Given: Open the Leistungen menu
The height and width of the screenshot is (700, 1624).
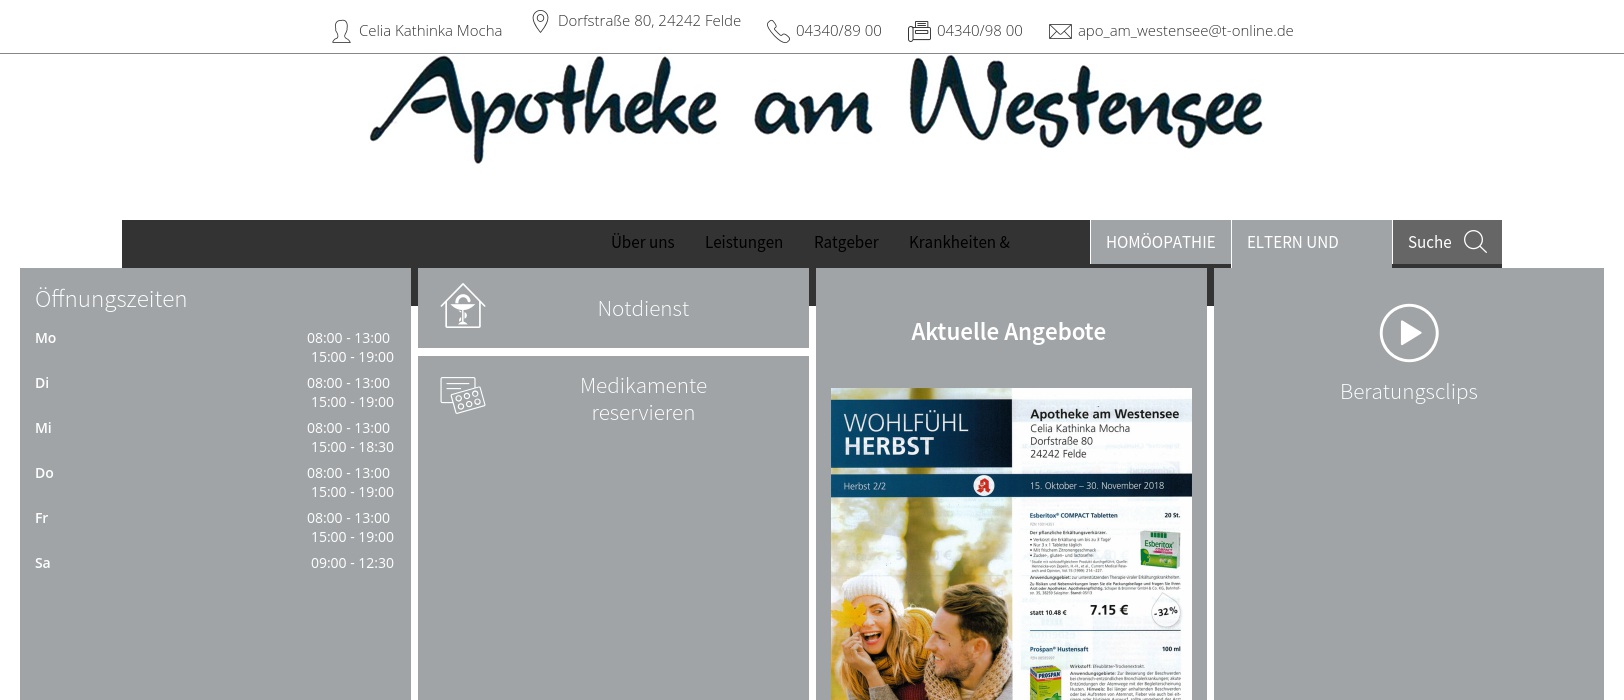Looking at the screenshot, I should click(x=744, y=242).
